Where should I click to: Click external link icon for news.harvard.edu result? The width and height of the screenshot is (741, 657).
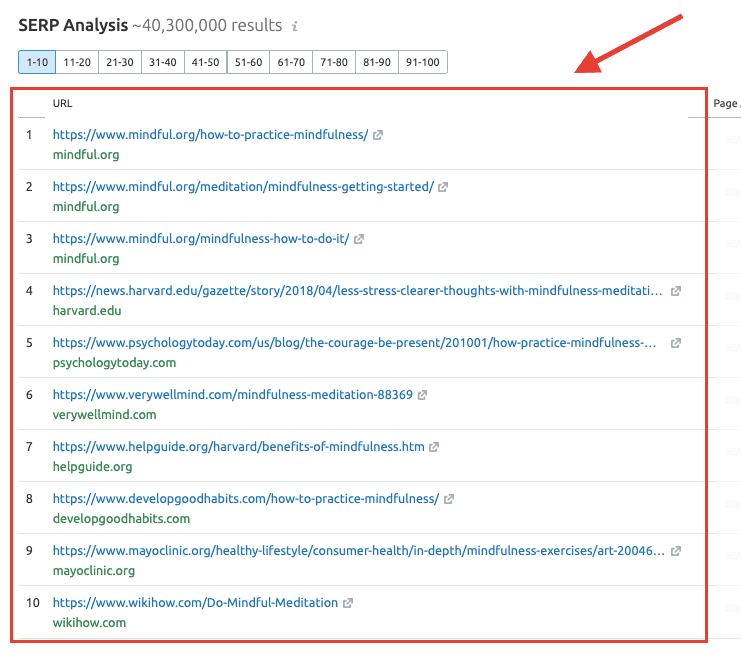[x=676, y=291]
